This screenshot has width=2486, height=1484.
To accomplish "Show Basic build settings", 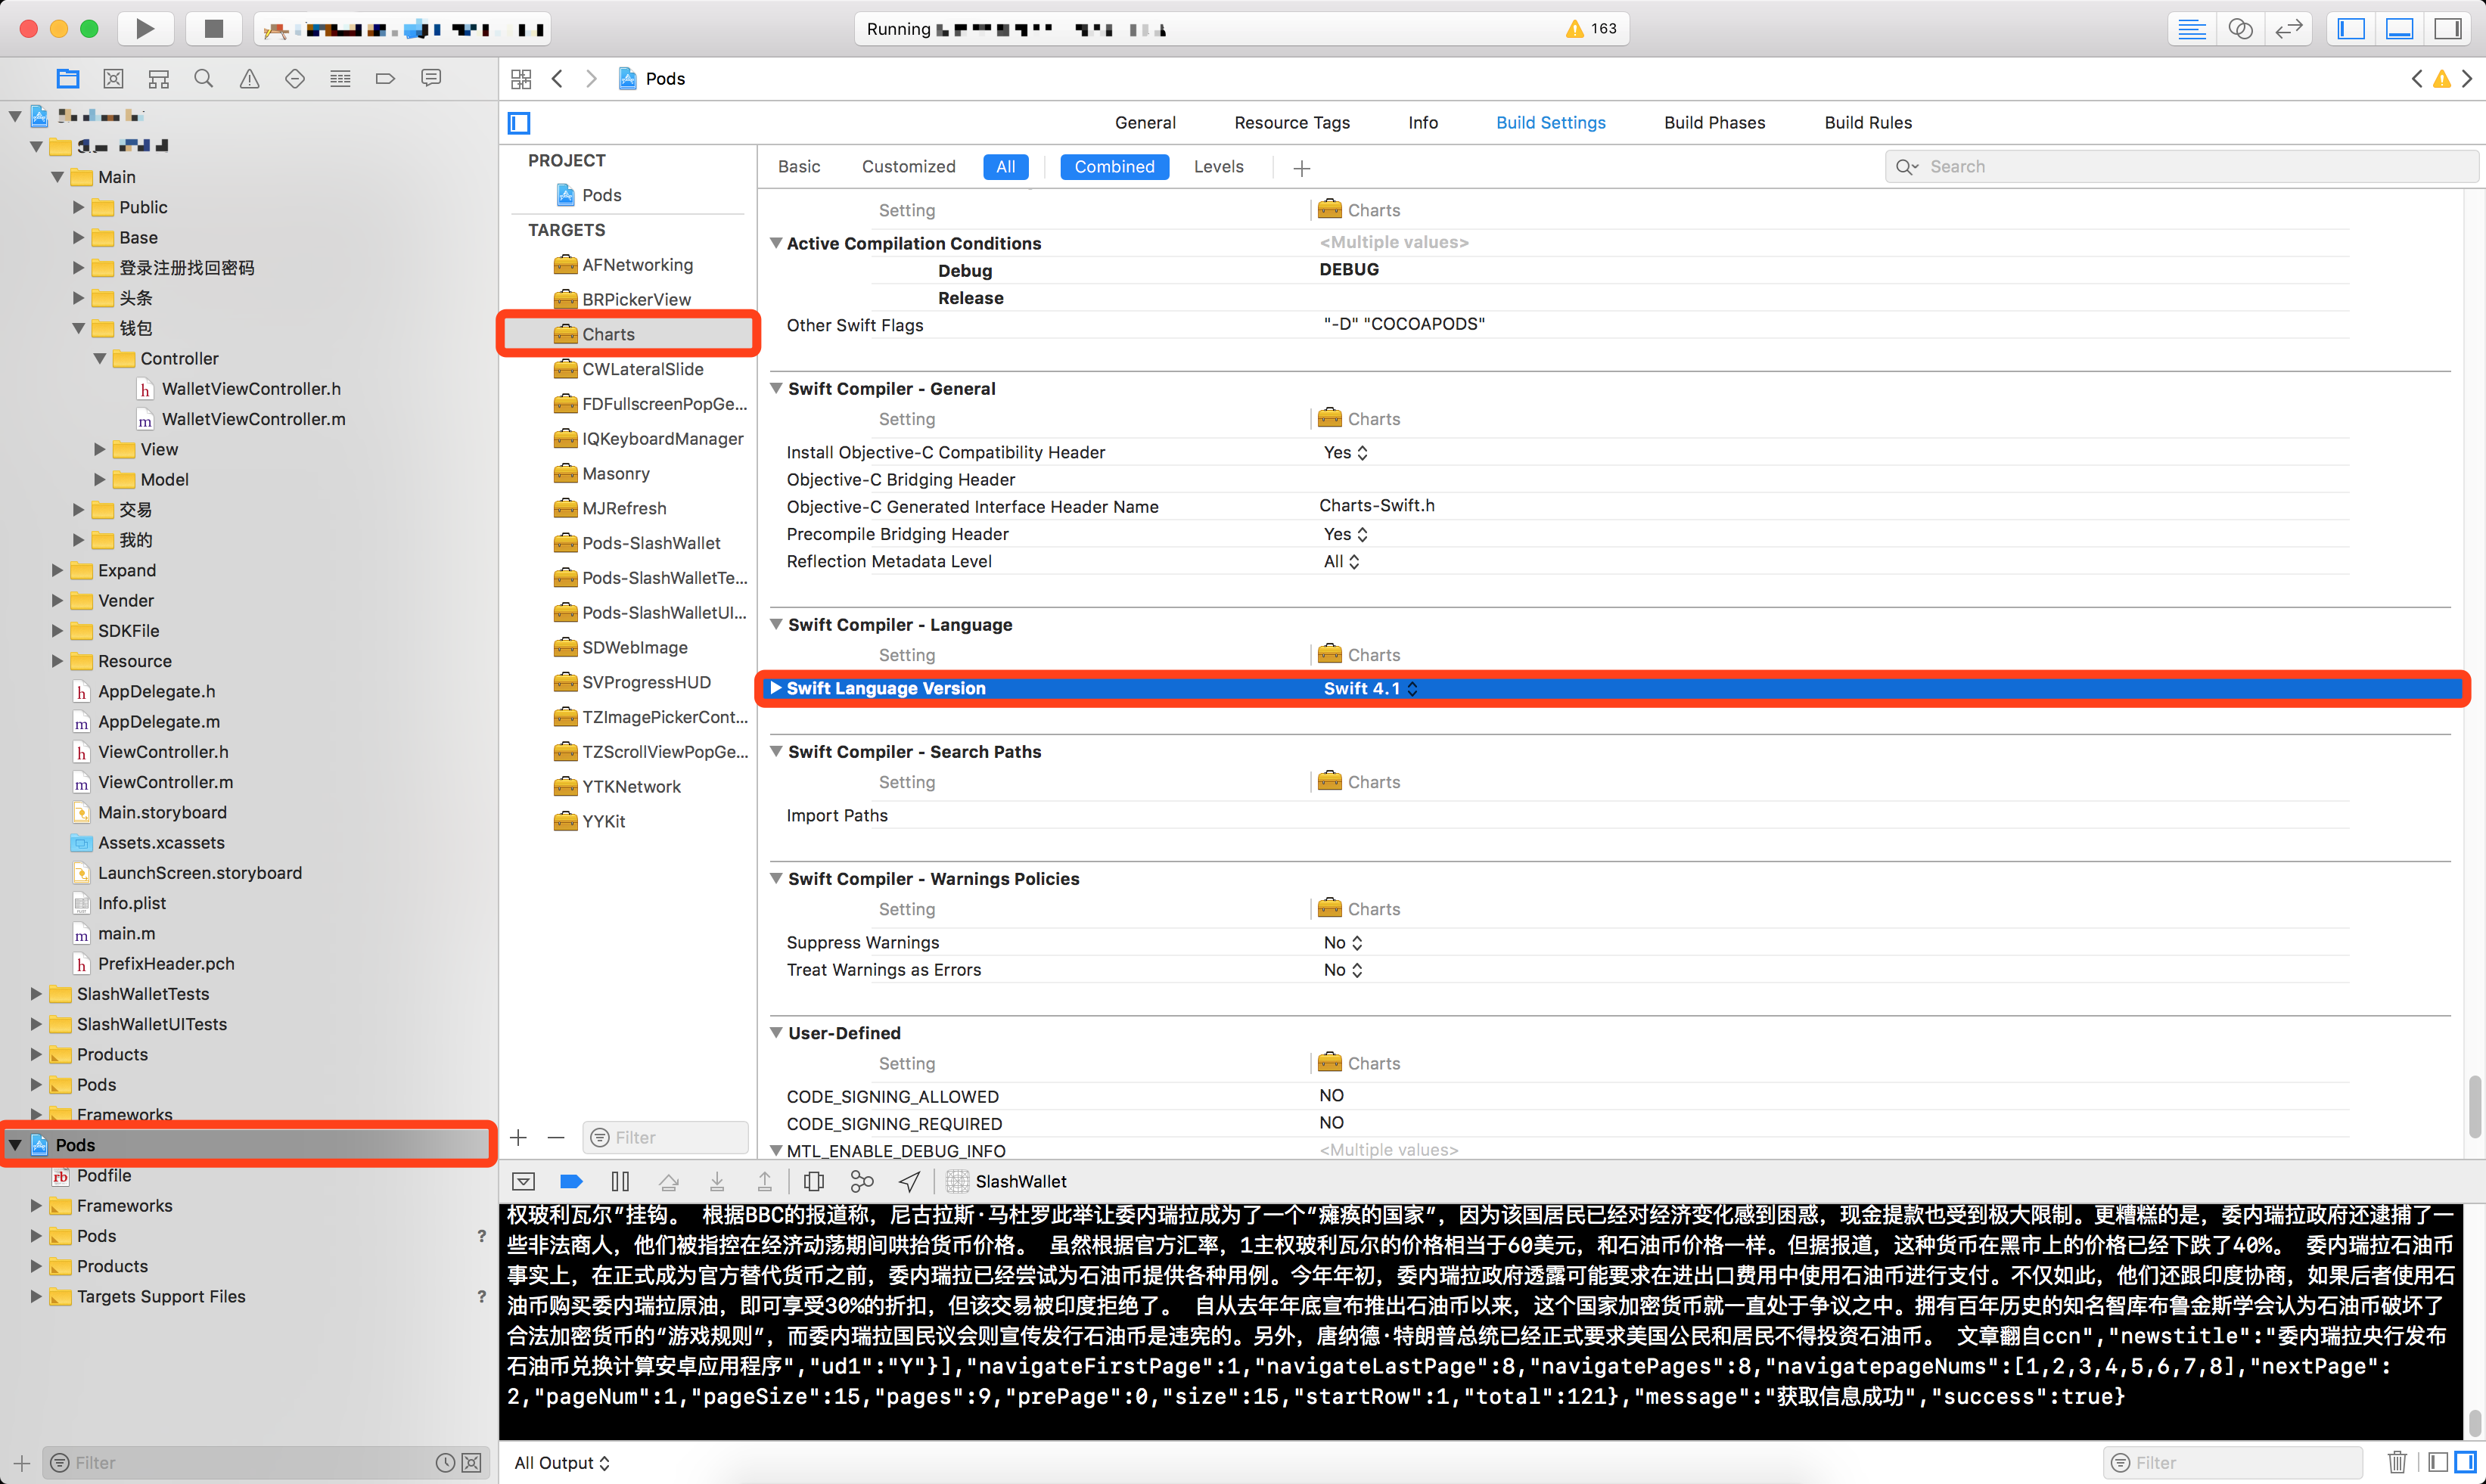I will tap(799, 166).
